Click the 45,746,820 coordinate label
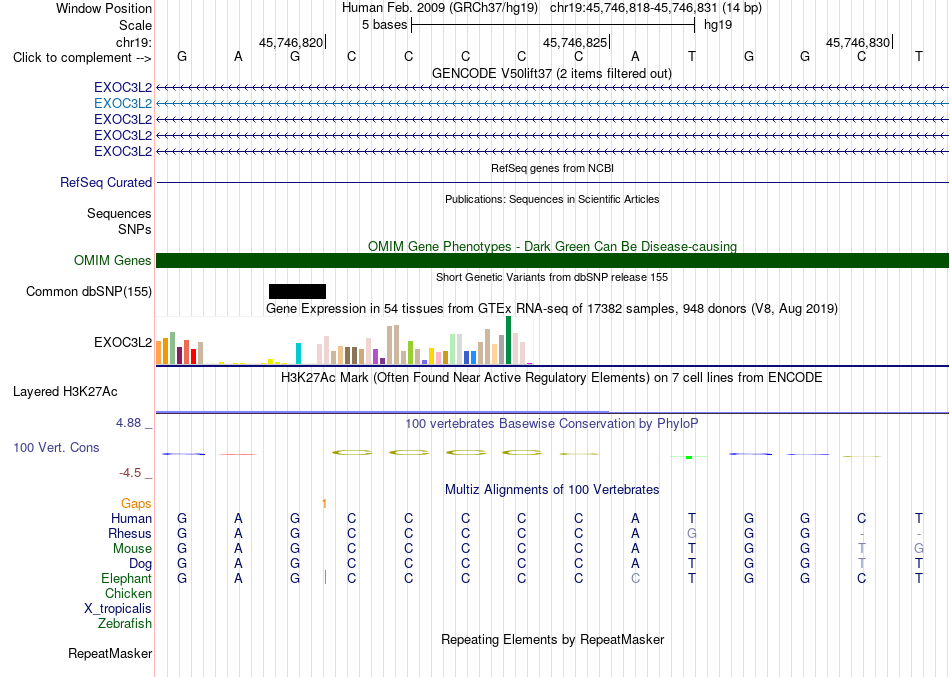 tap(291, 42)
